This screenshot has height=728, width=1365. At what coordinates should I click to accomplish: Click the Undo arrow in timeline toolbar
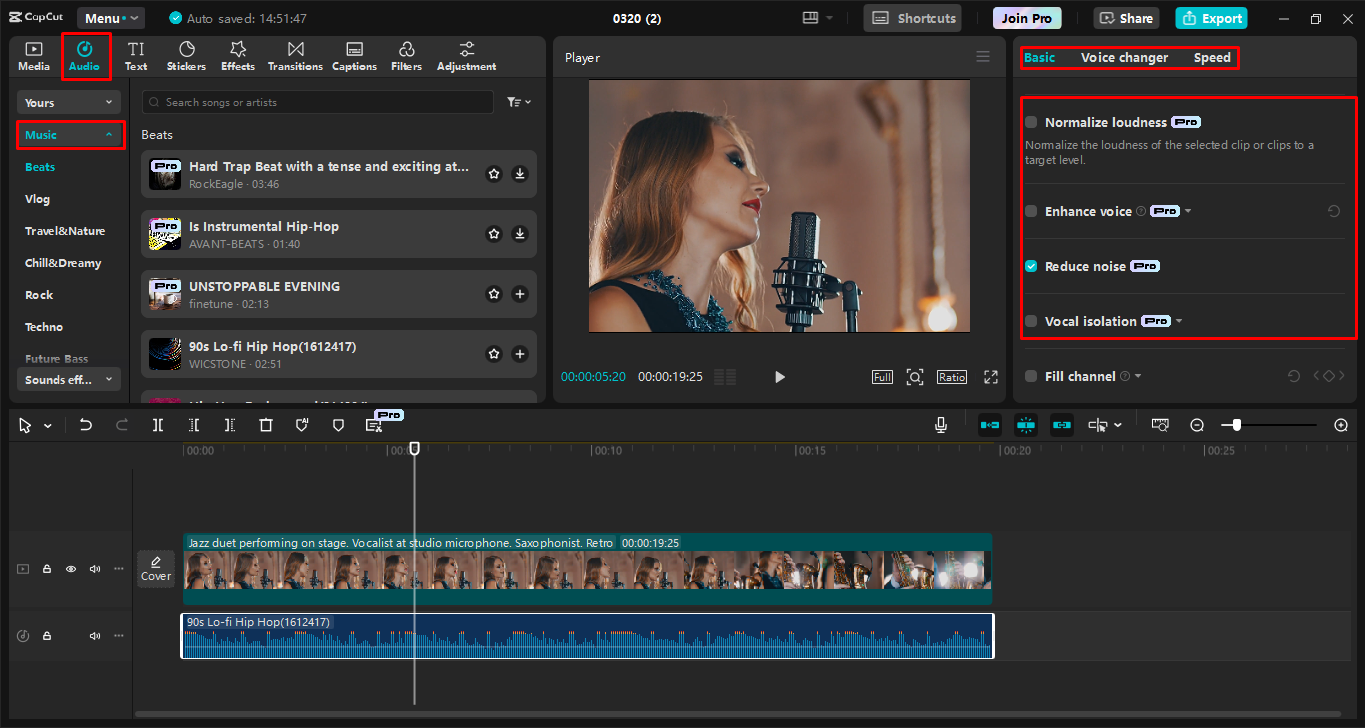pyautogui.click(x=86, y=425)
